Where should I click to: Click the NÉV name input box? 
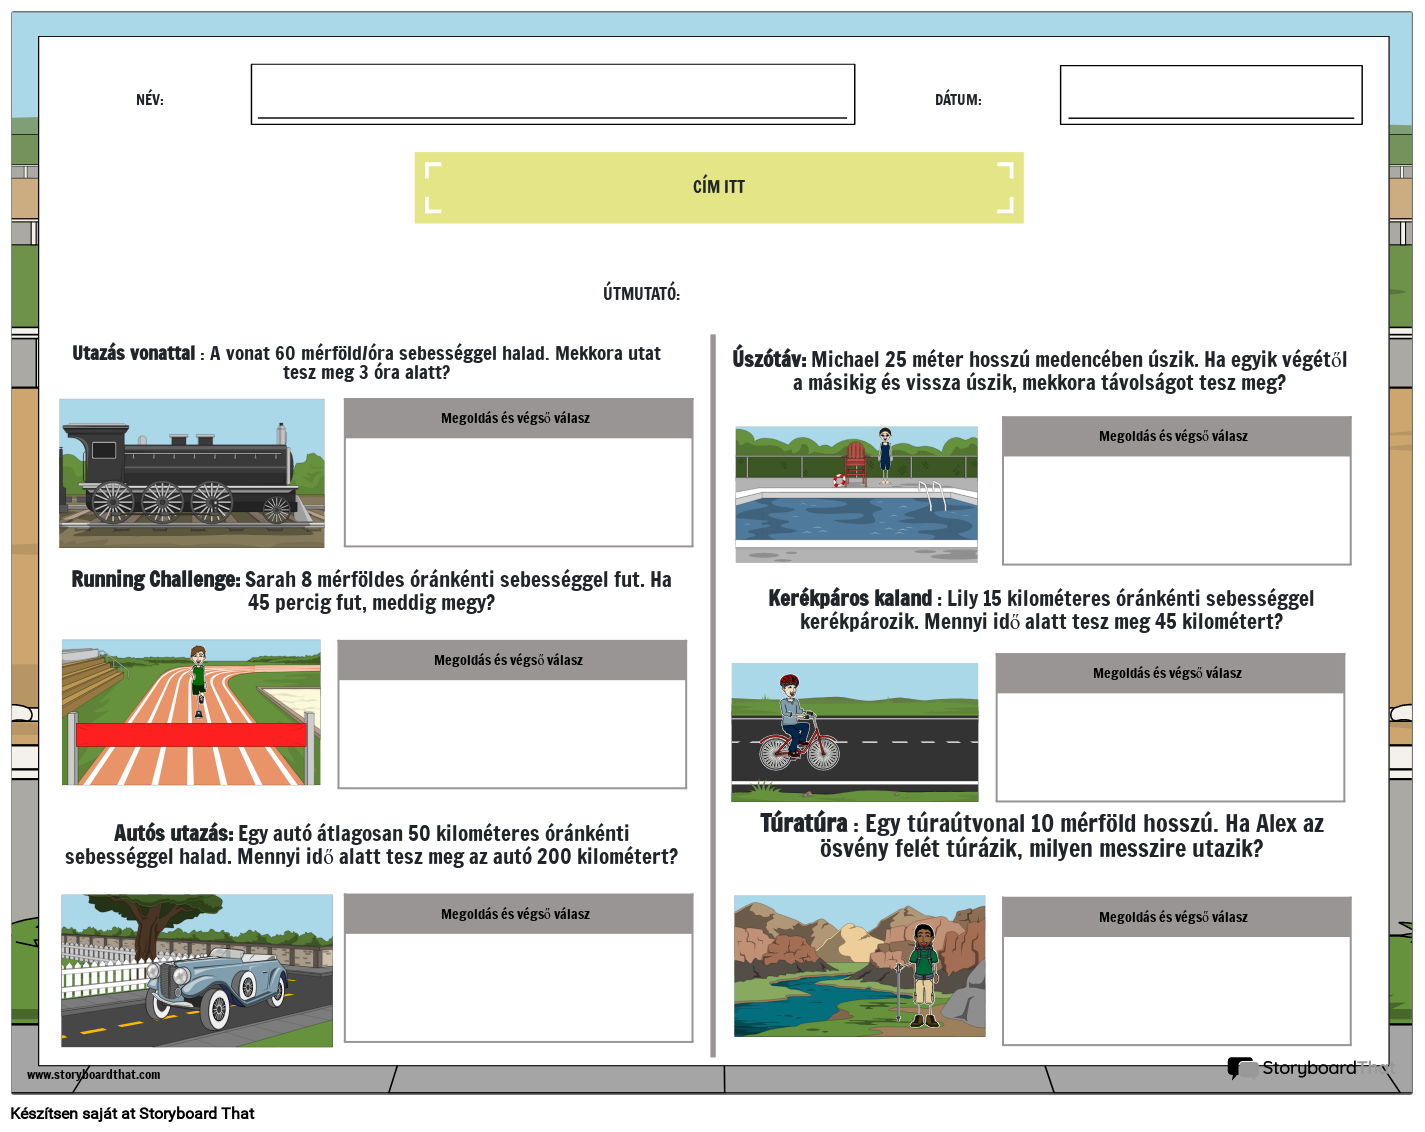[x=552, y=94]
